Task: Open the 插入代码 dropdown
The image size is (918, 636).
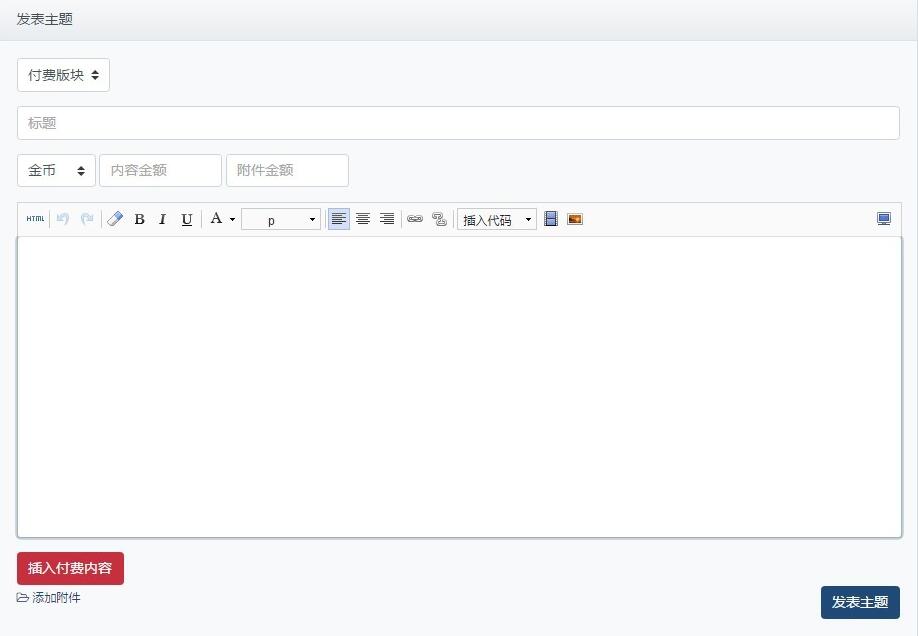Action: 497,220
